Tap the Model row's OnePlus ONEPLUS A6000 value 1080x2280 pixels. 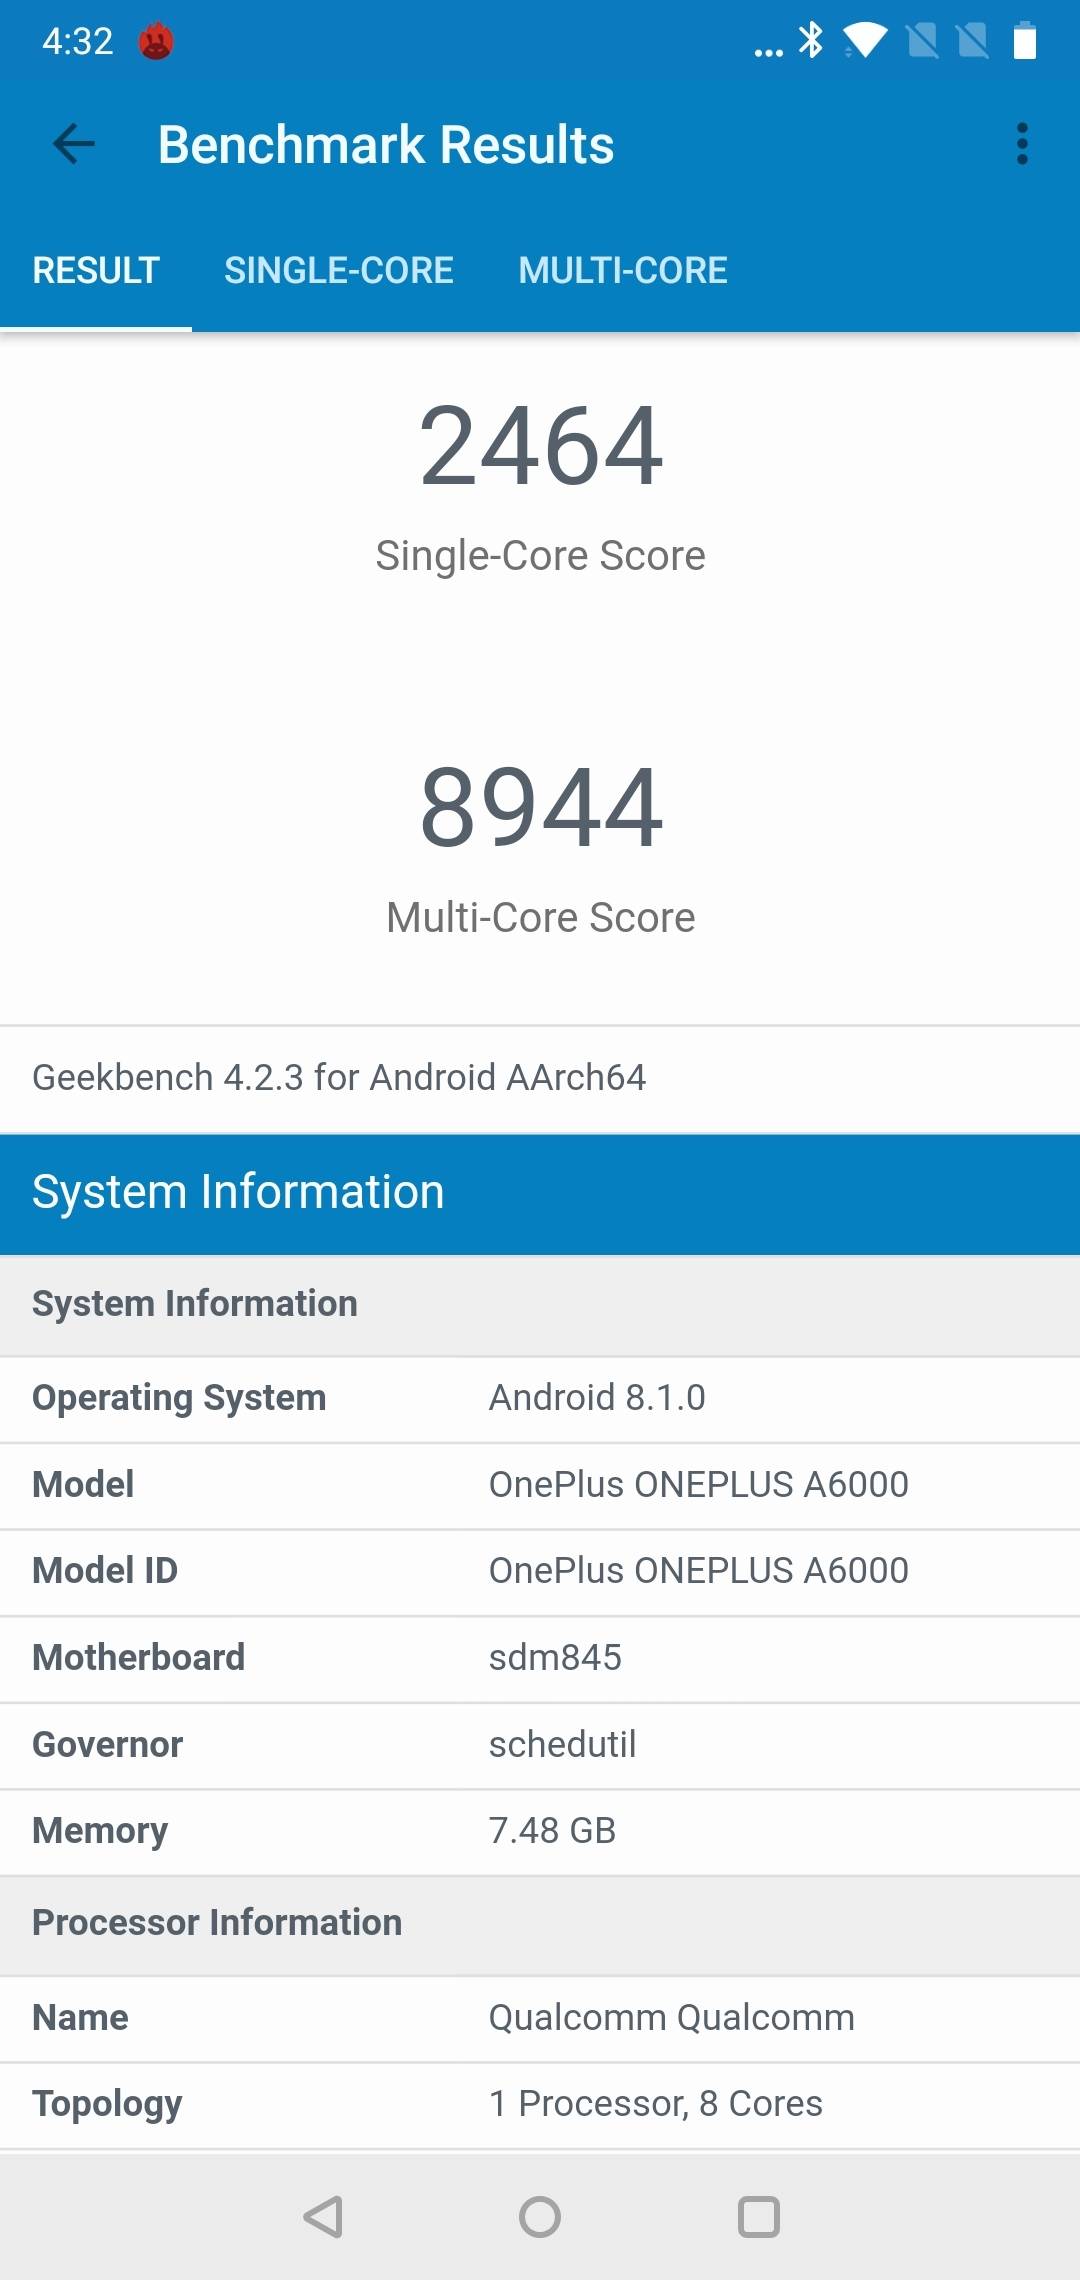[699, 1485]
